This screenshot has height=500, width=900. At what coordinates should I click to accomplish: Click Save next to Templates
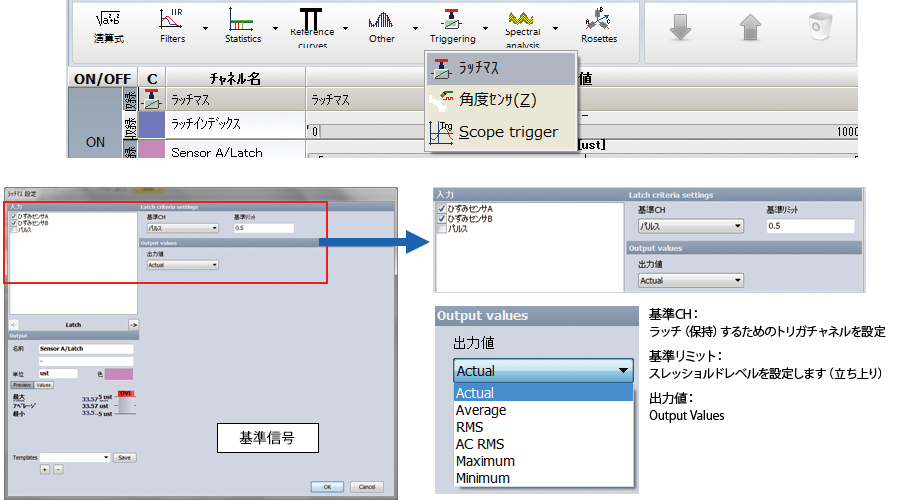(125, 458)
